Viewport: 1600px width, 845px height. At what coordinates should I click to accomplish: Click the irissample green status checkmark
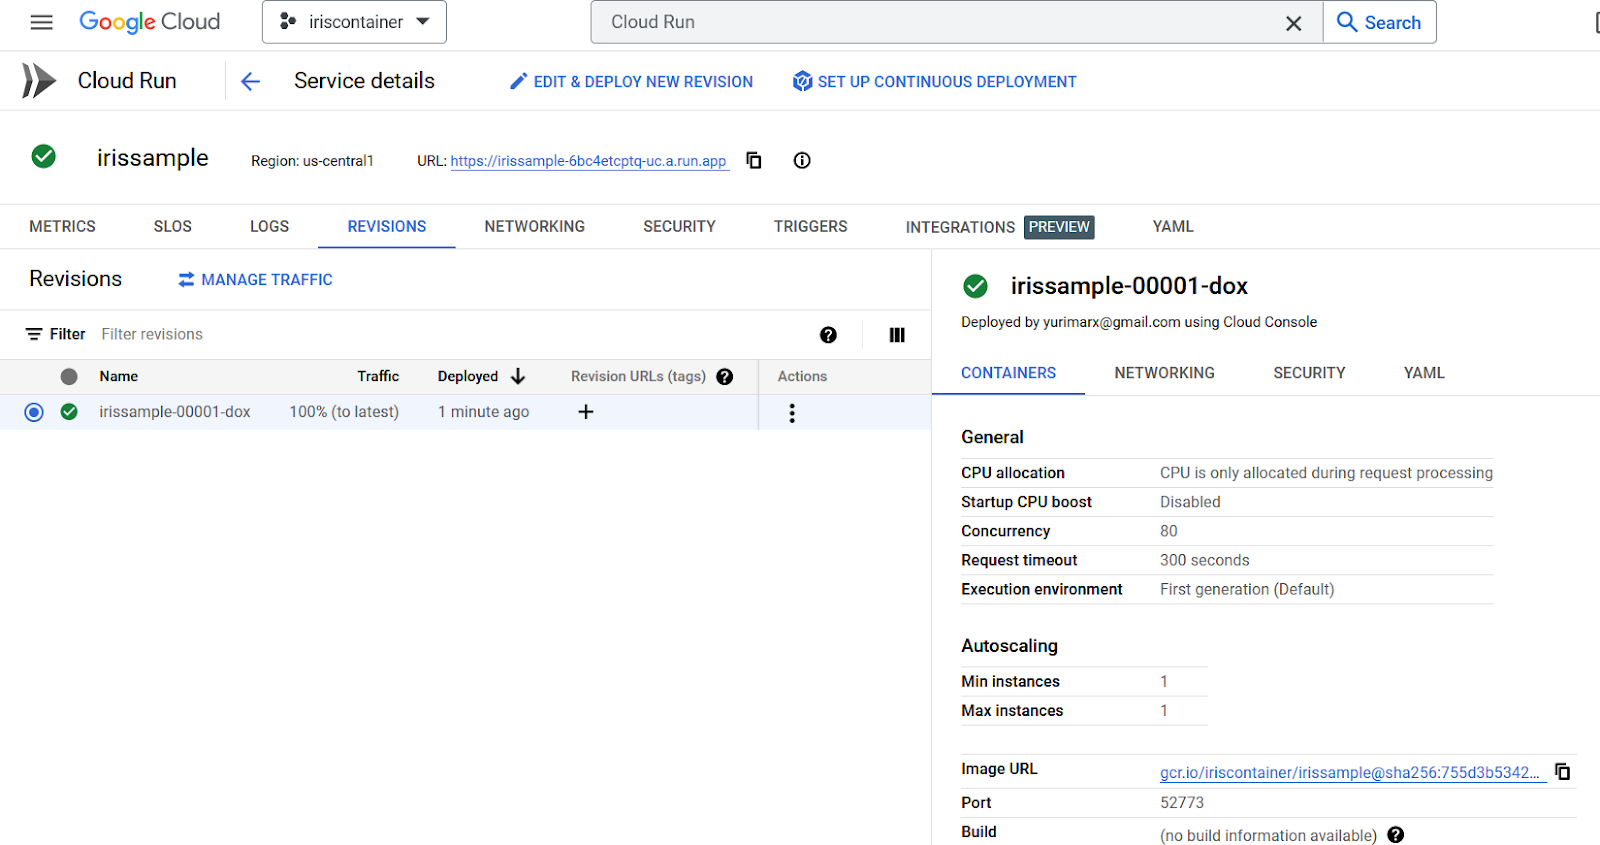click(44, 156)
